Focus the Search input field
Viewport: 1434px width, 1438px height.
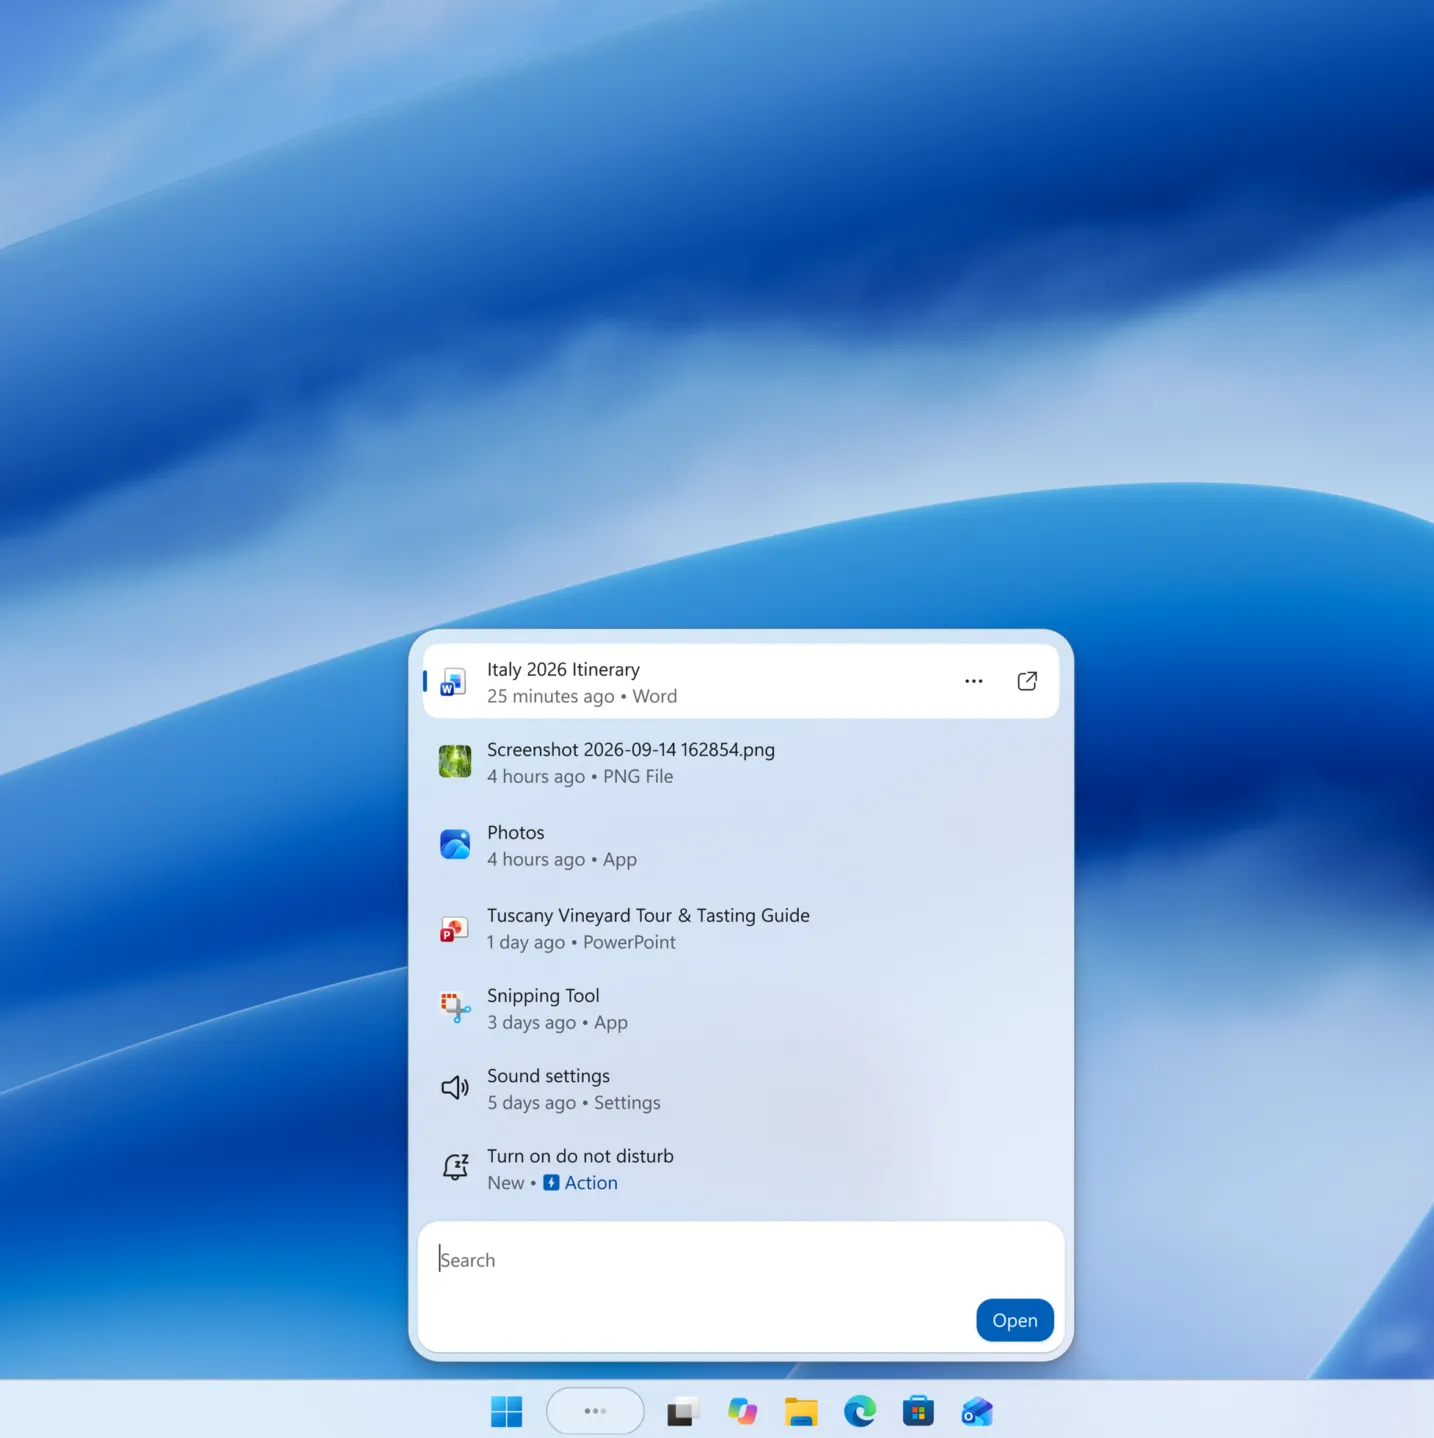(x=741, y=1286)
